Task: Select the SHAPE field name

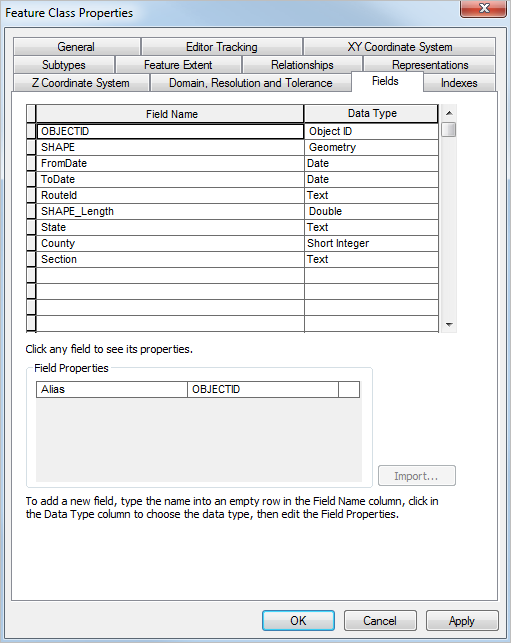Action: [170, 147]
